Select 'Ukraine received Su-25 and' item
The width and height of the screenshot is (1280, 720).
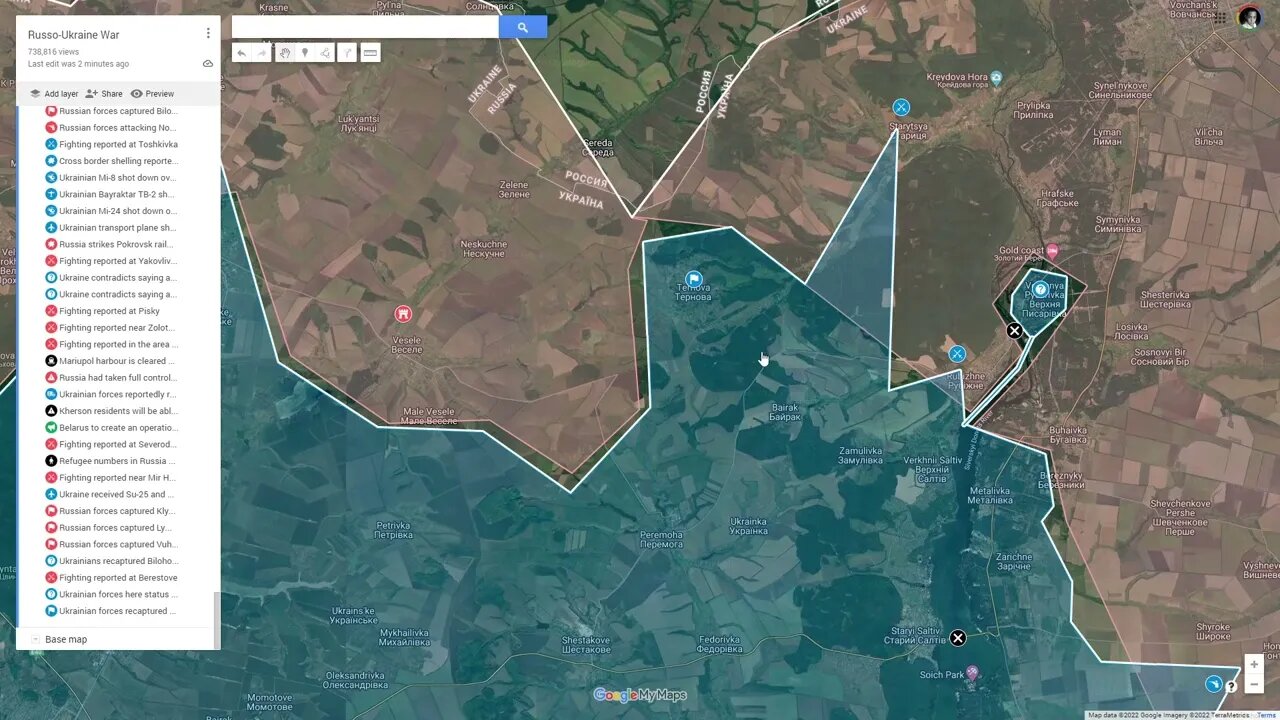tap(111, 494)
